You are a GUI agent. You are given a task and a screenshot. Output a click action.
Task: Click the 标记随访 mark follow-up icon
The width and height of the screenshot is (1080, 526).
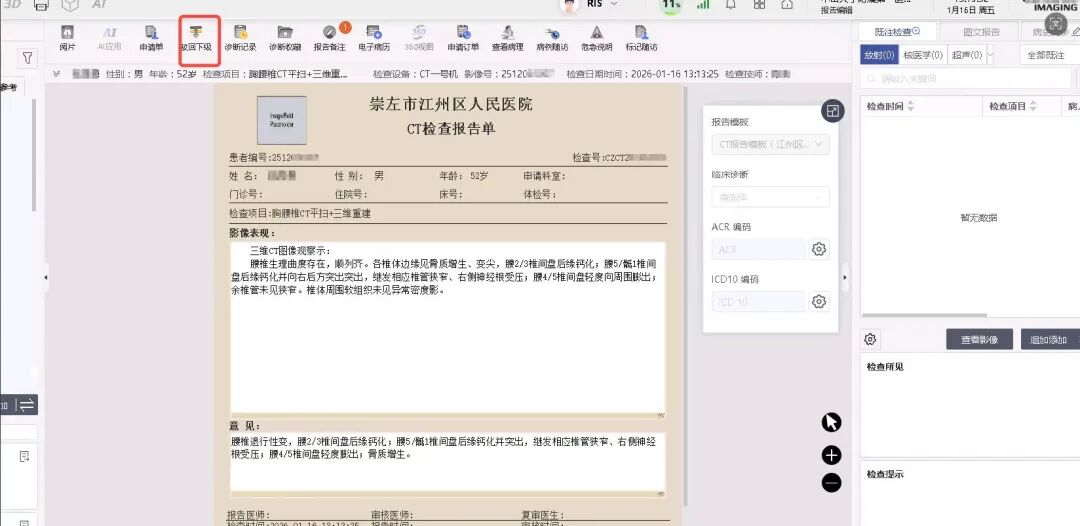pyautogui.click(x=641, y=38)
